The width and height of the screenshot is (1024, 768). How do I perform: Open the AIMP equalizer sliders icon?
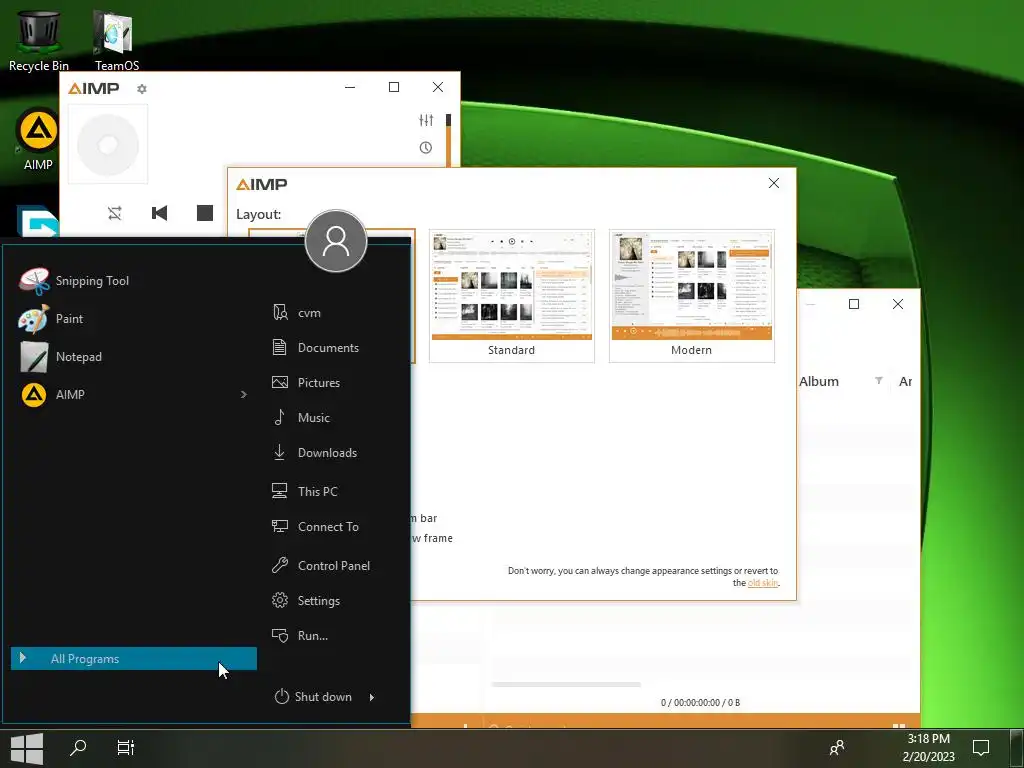[426, 120]
